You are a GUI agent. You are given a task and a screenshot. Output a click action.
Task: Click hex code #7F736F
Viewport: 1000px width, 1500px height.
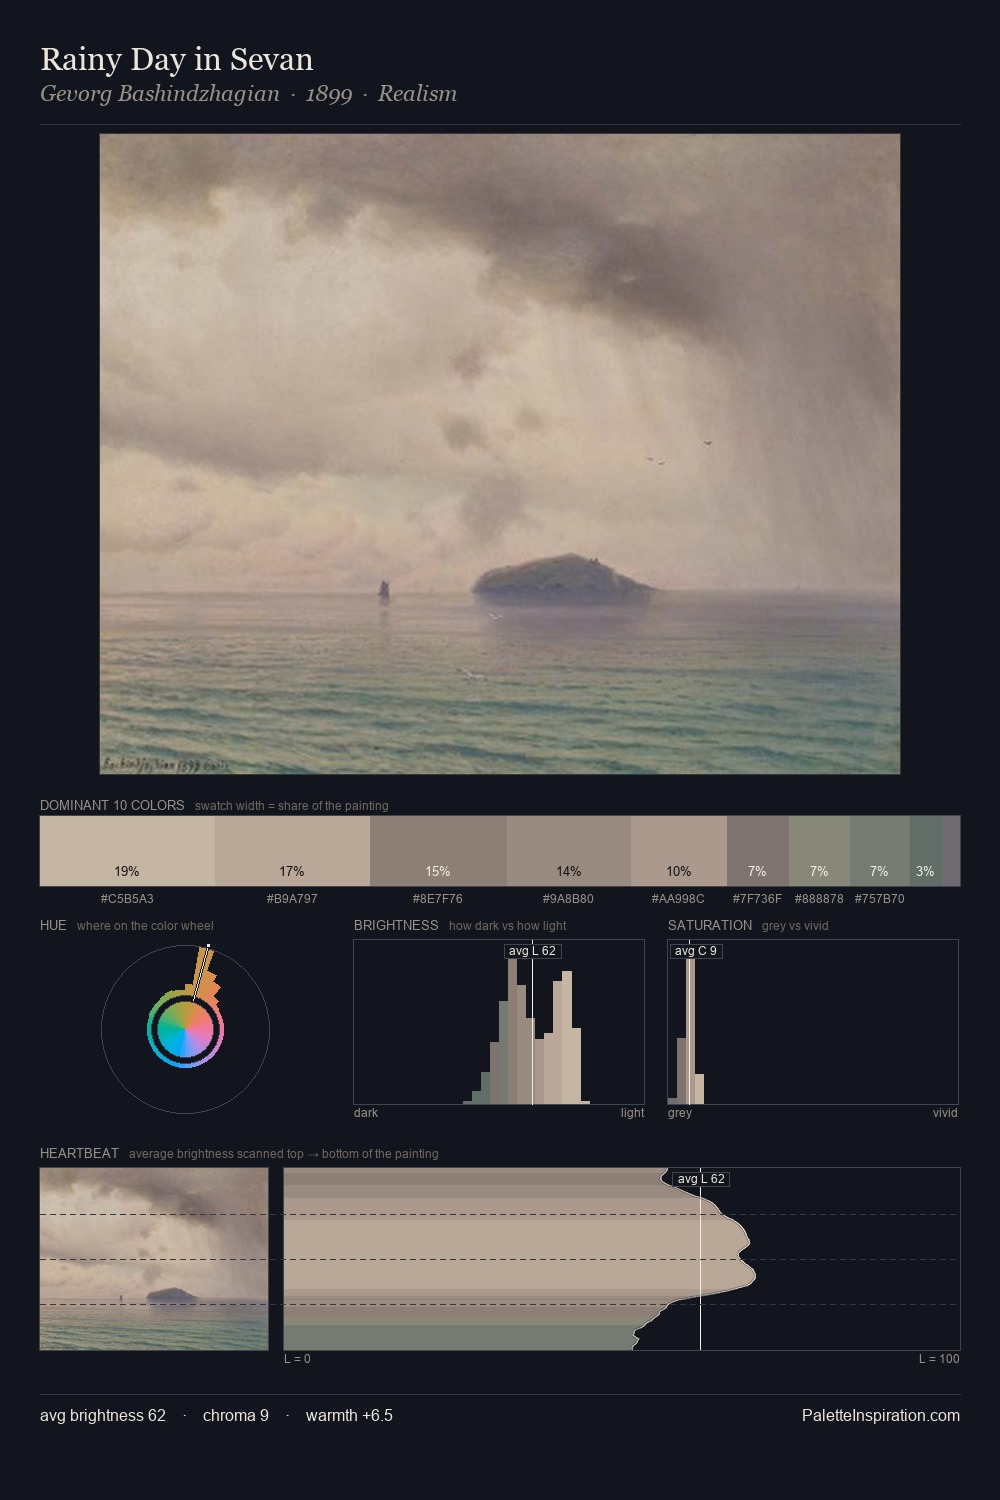click(x=757, y=899)
